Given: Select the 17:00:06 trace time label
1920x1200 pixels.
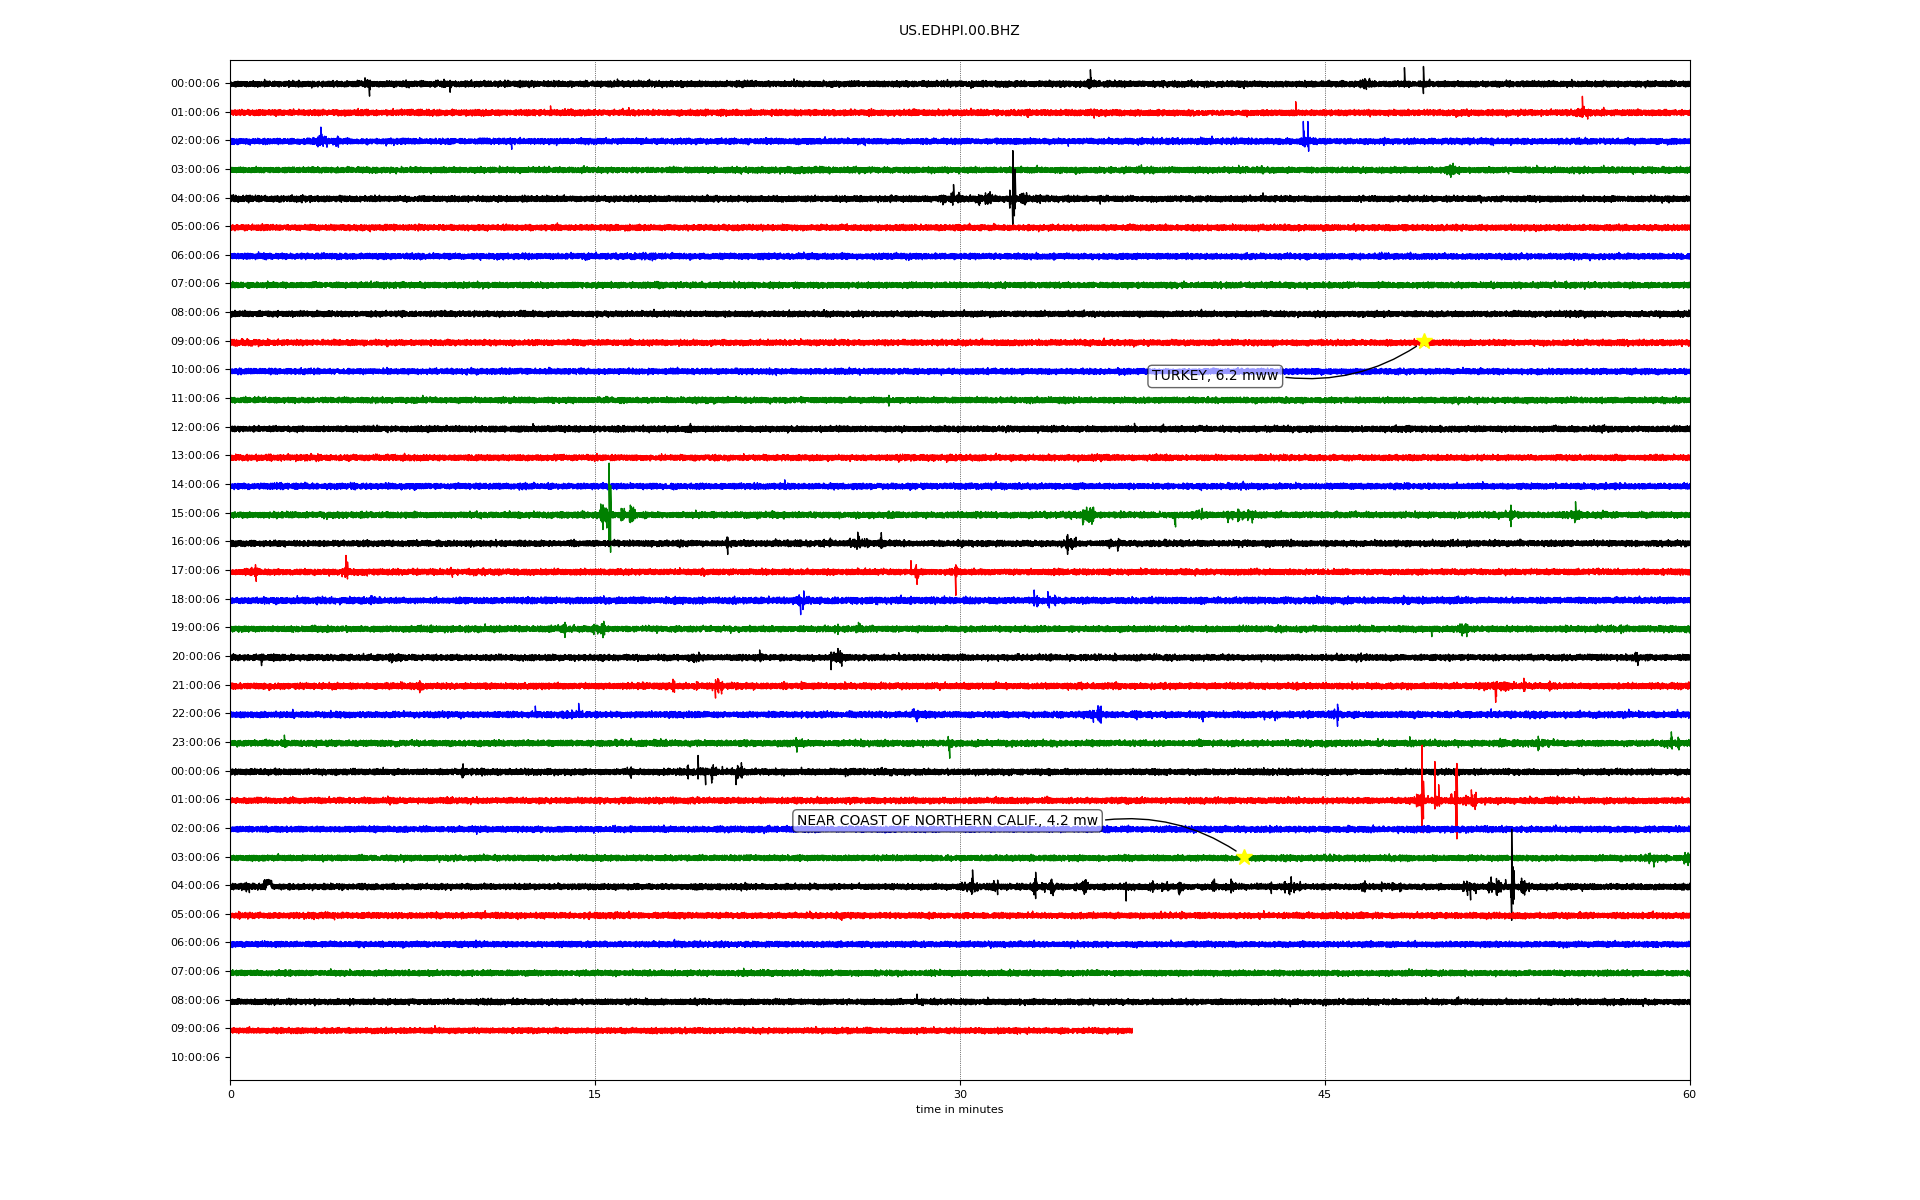Looking at the screenshot, I should point(195,571).
